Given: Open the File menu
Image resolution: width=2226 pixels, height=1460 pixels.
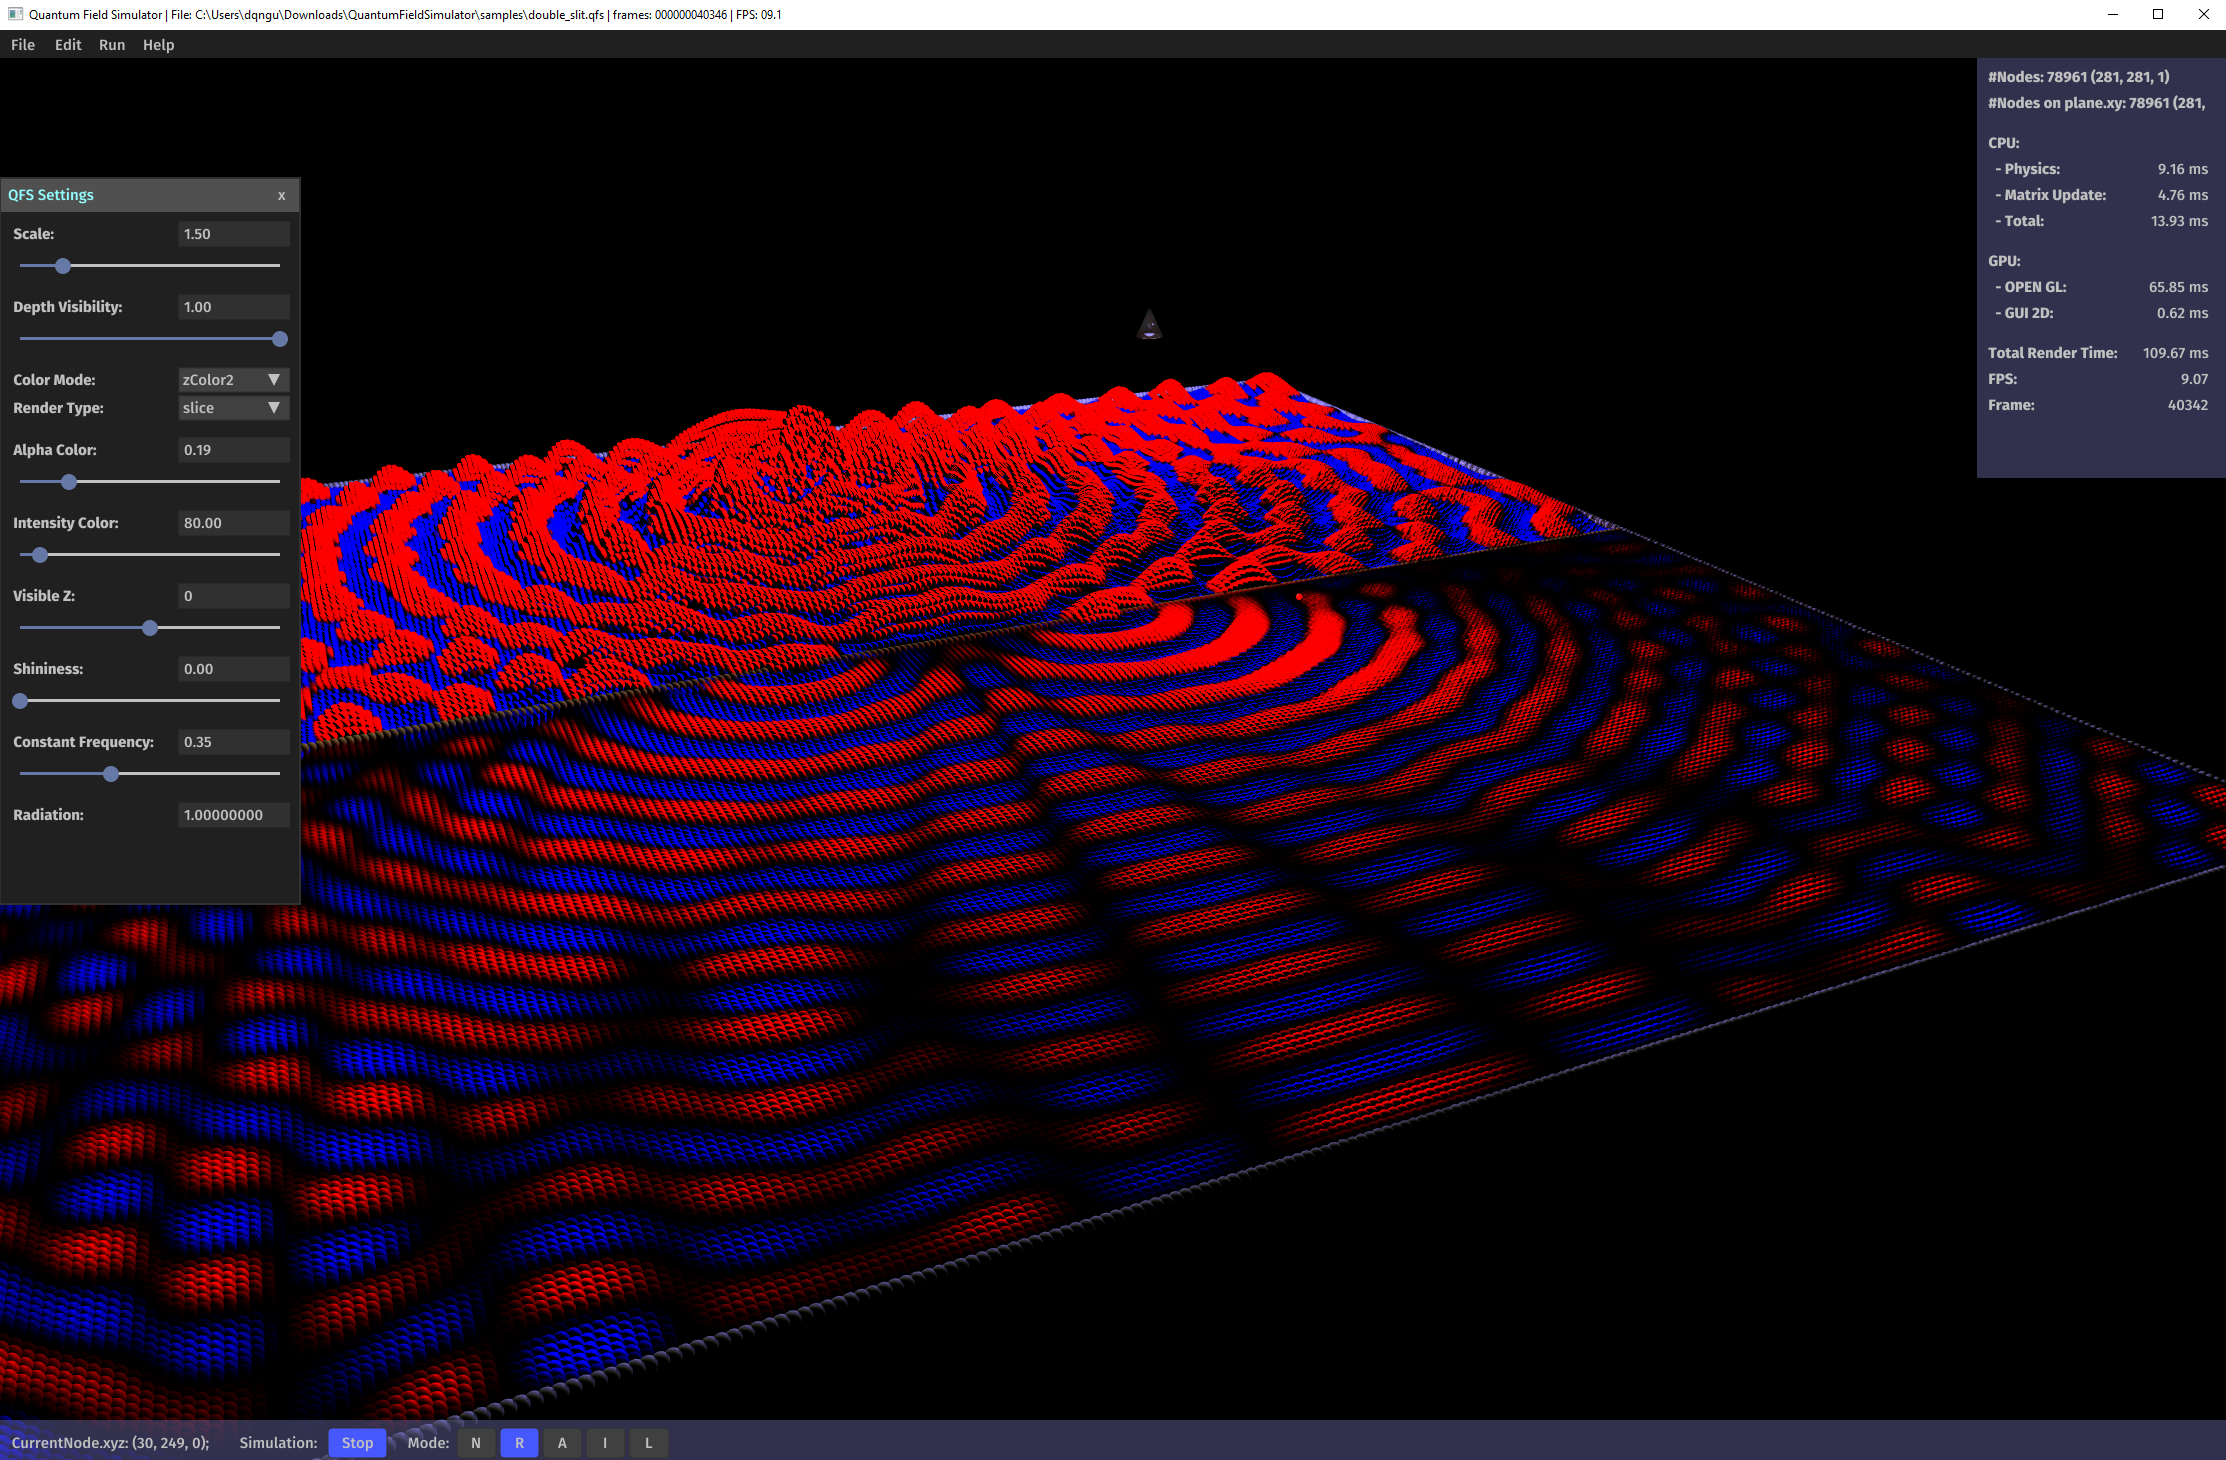Looking at the screenshot, I should (23, 45).
